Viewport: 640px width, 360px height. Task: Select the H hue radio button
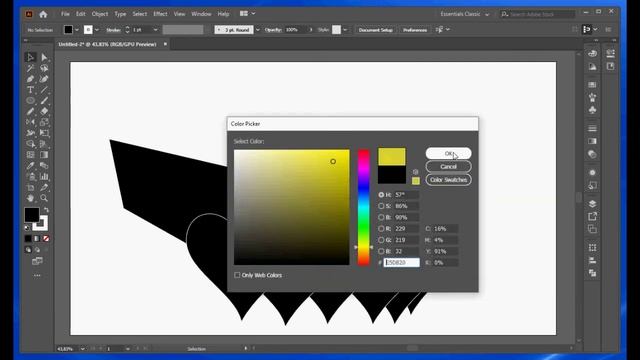[x=381, y=195]
